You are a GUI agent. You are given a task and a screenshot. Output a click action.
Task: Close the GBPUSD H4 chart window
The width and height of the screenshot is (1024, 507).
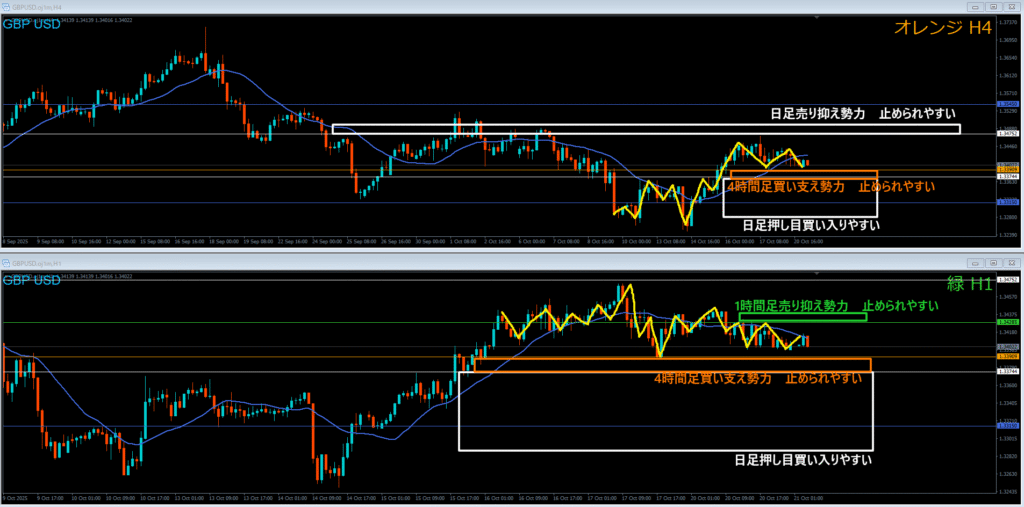click(x=1010, y=6)
